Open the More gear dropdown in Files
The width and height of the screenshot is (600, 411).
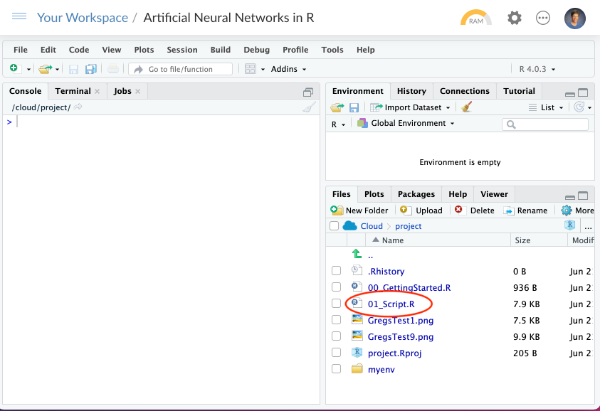coord(577,210)
